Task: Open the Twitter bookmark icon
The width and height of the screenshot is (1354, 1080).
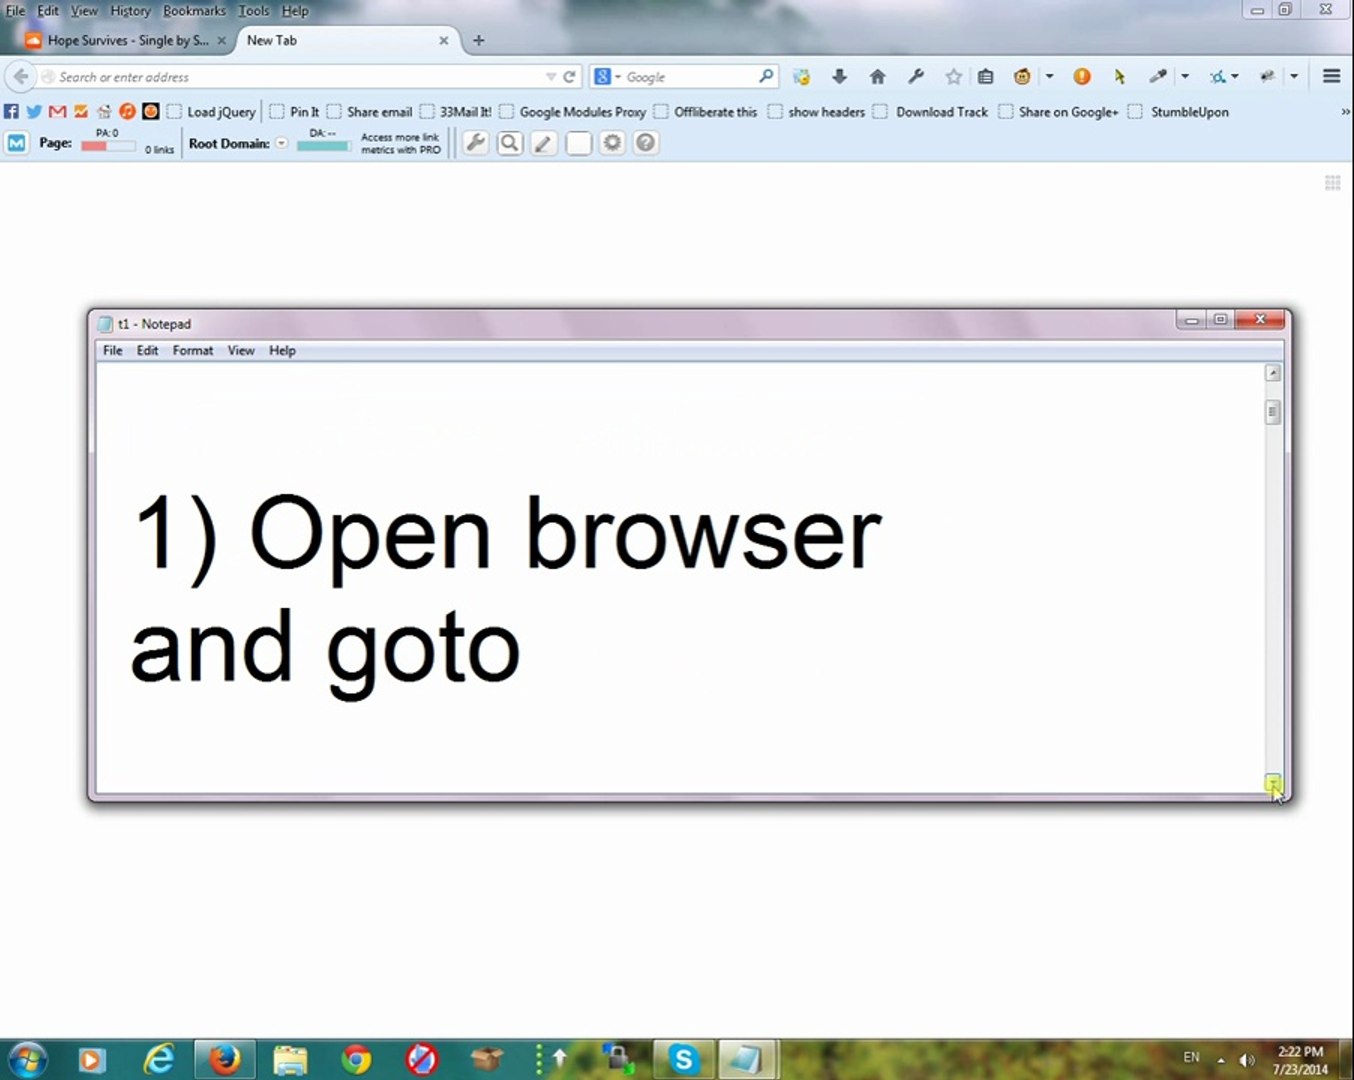Action: 34,112
